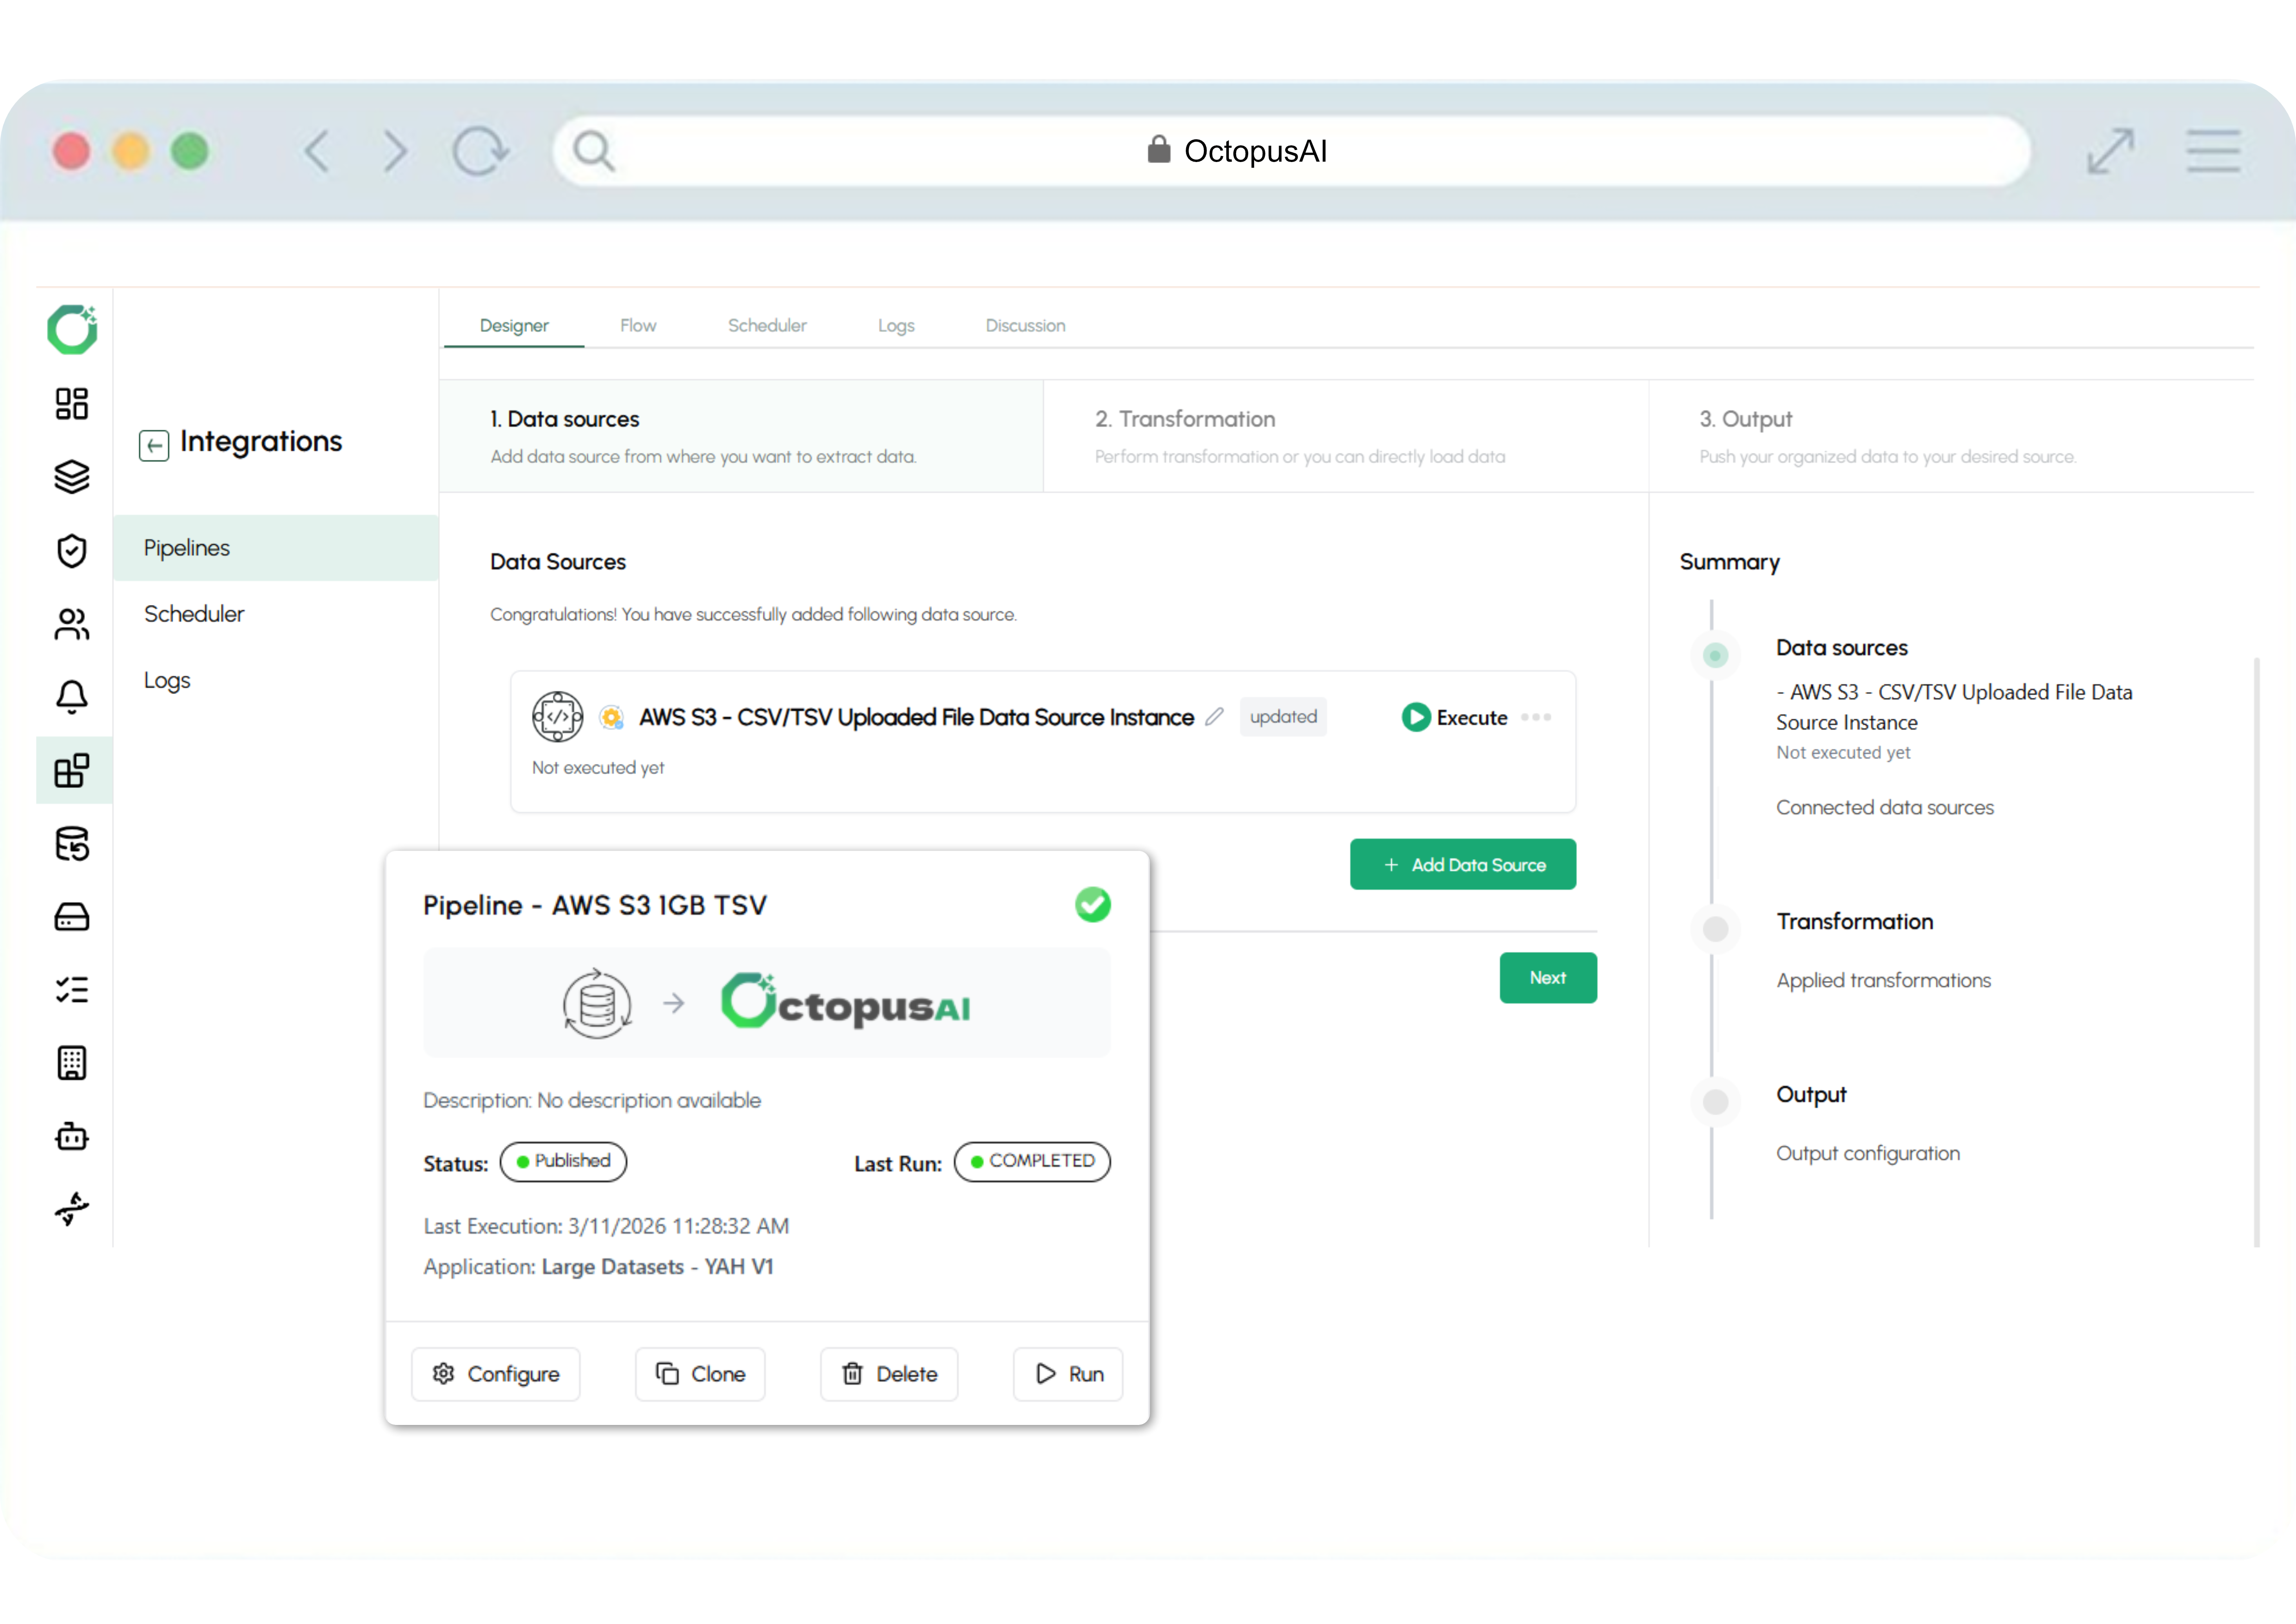The width and height of the screenshot is (2296, 1624).
Task: Open the Flow tab
Action: (638, 325)
